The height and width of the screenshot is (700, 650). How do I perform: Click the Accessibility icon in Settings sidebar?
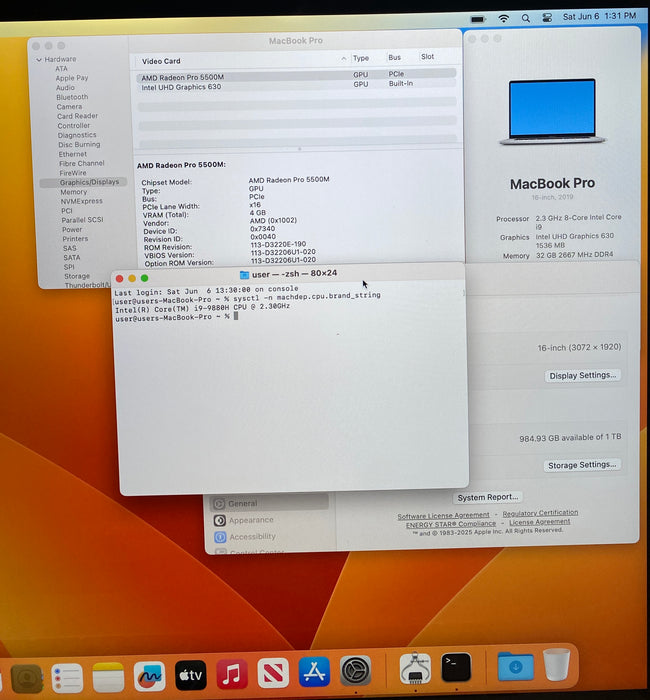tap(220, 537)
